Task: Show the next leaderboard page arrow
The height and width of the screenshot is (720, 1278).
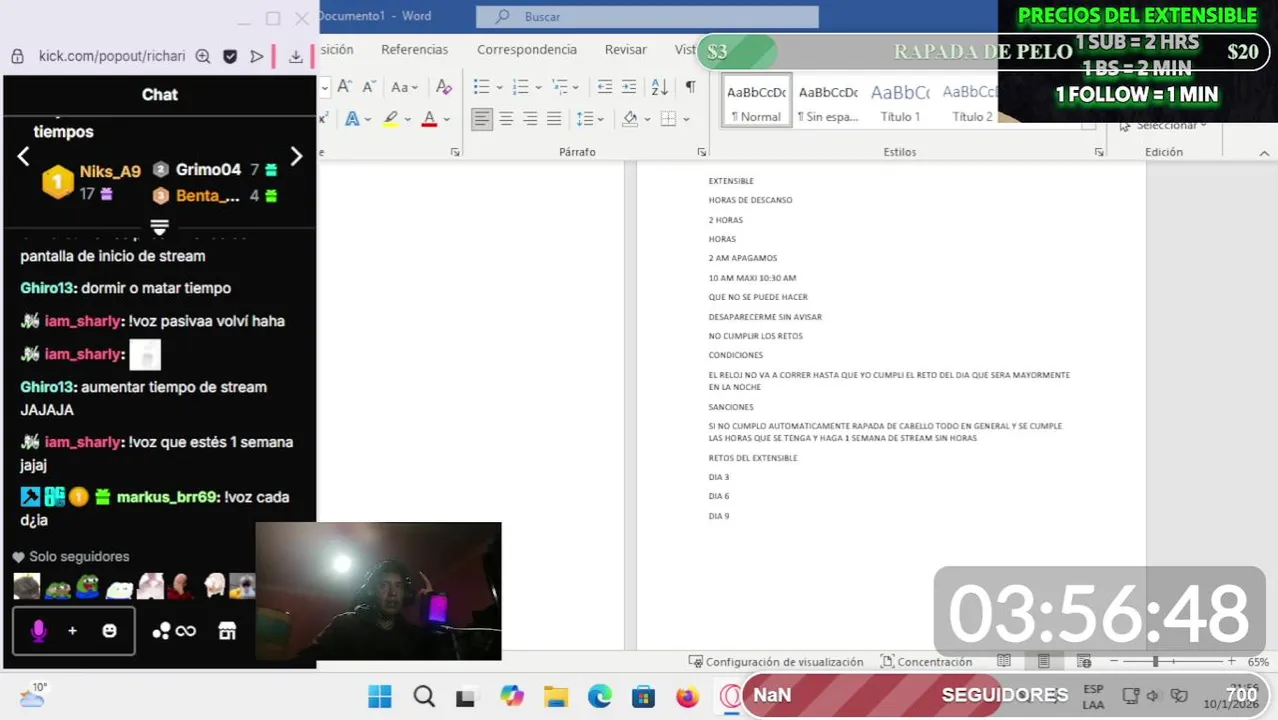Action: point(296,156)
